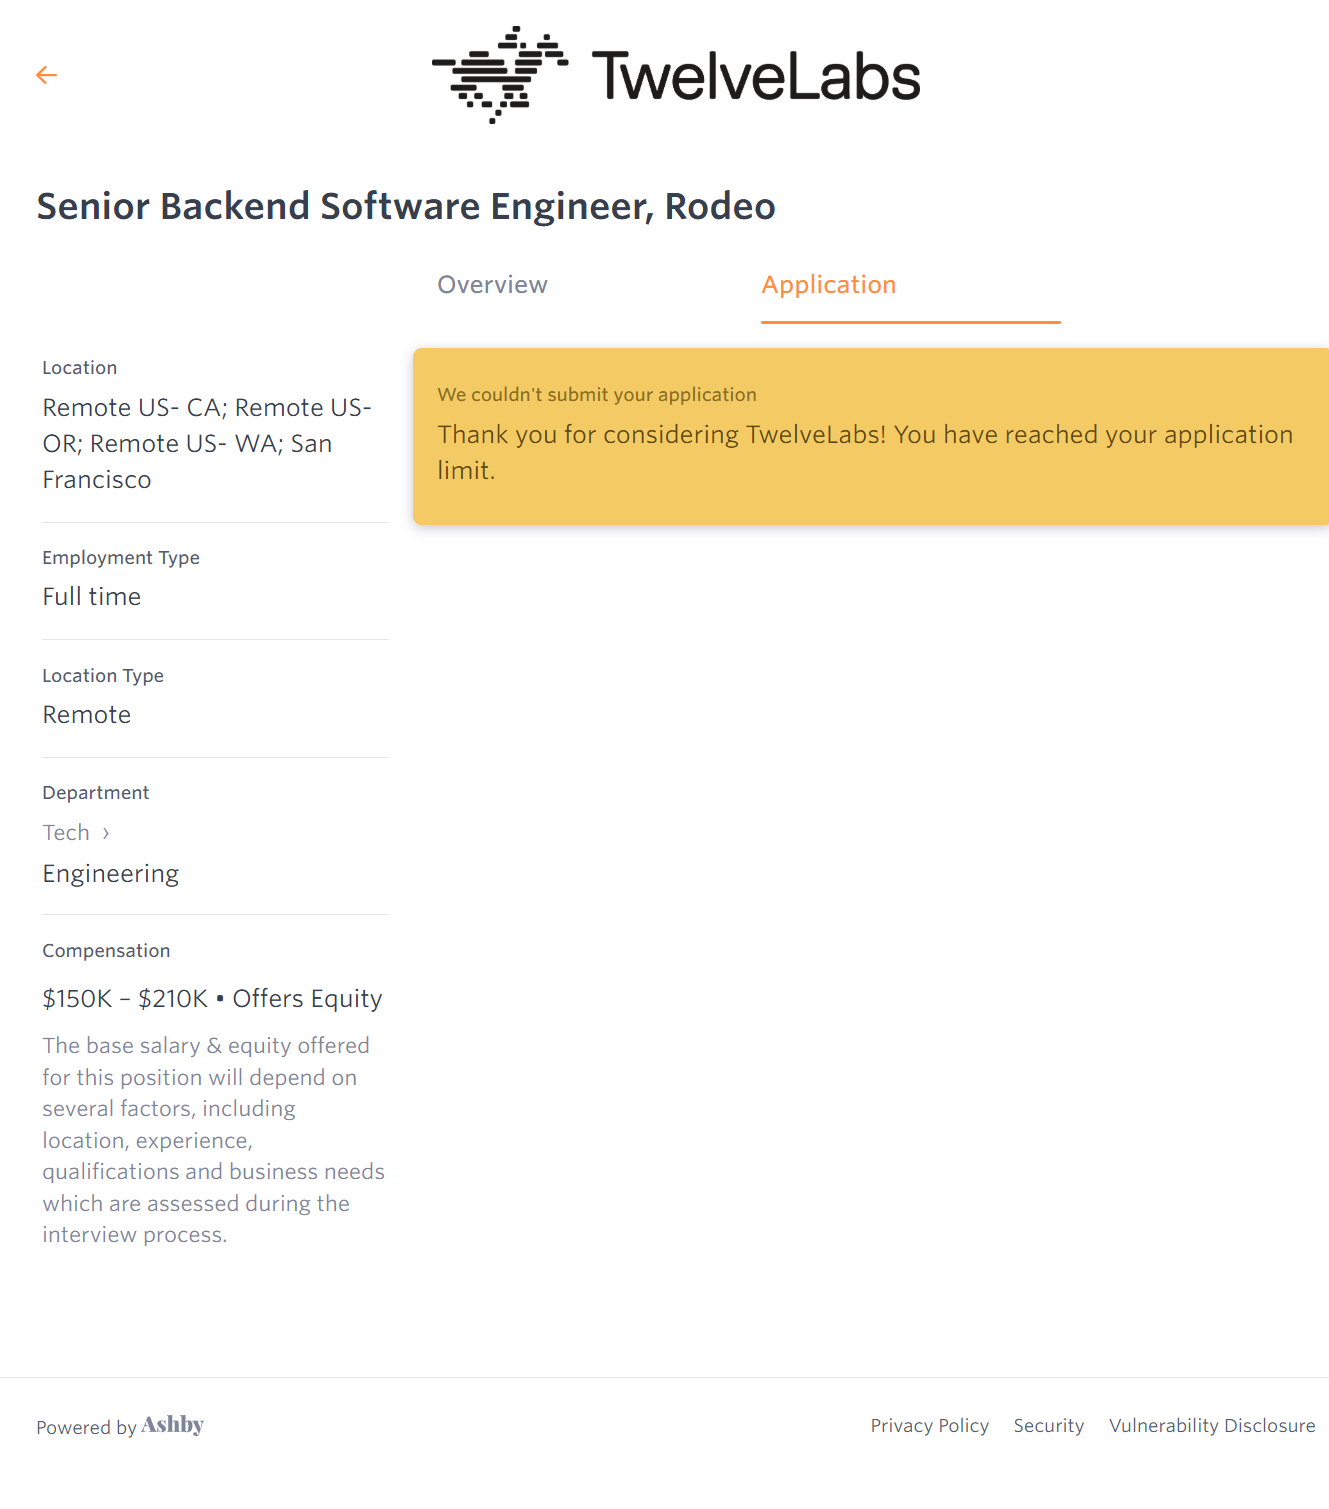Click the Remote location type value
The width and height of the screenshot is (1329, 1509).
coord(86,715)
